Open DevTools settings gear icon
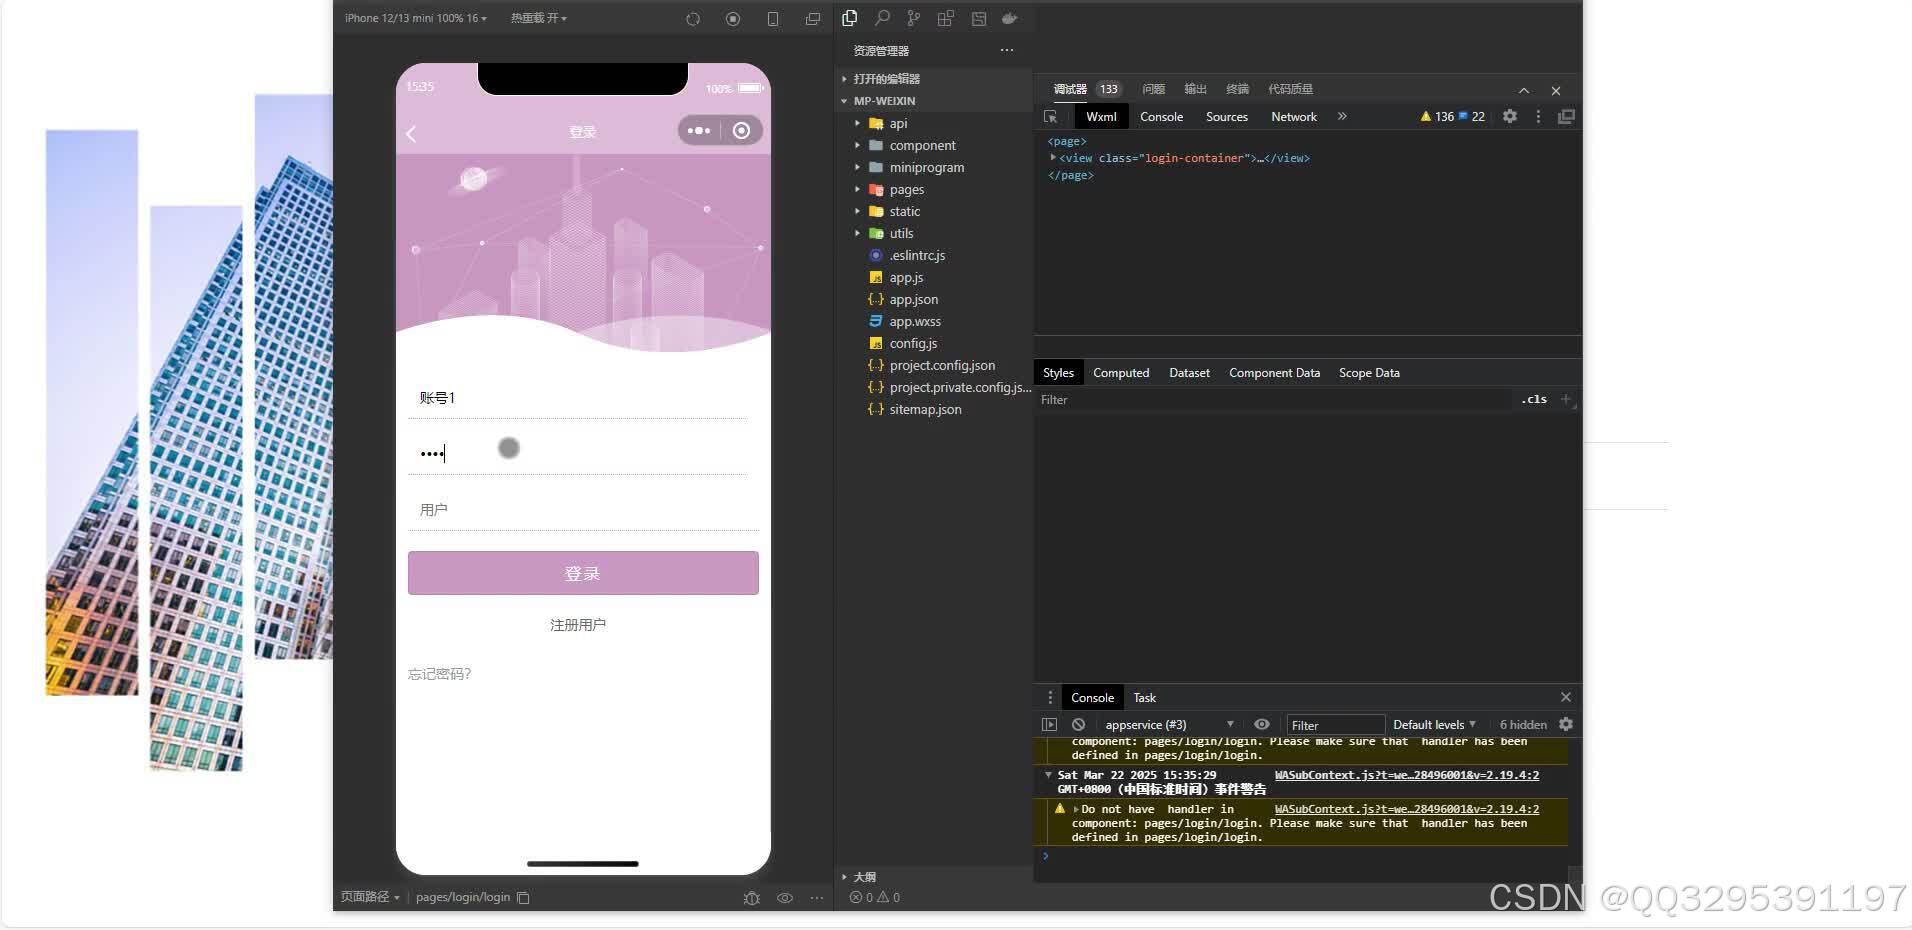This screenshot has width=1912, height=930. 1509,117
